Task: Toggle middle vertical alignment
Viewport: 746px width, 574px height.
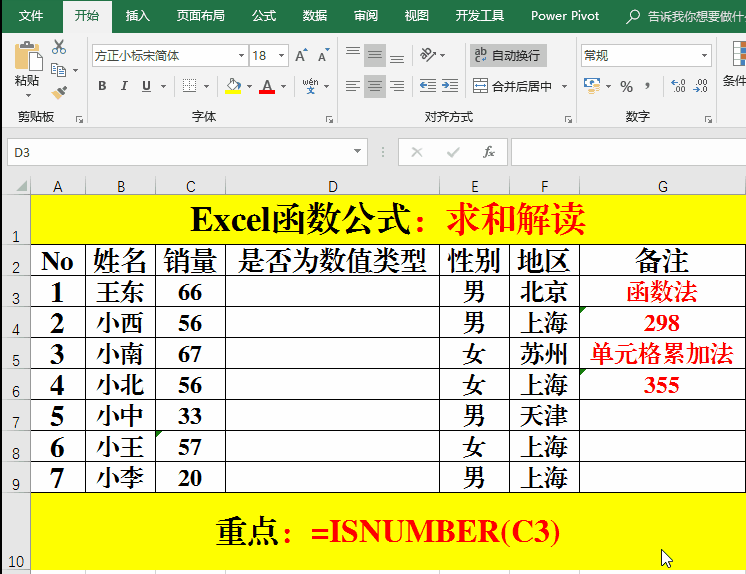Action: coord(375,55)
